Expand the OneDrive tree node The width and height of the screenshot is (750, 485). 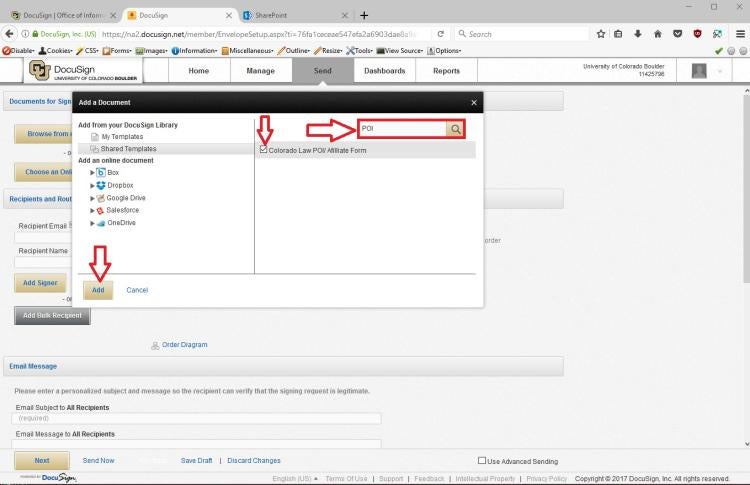(92, 223)
